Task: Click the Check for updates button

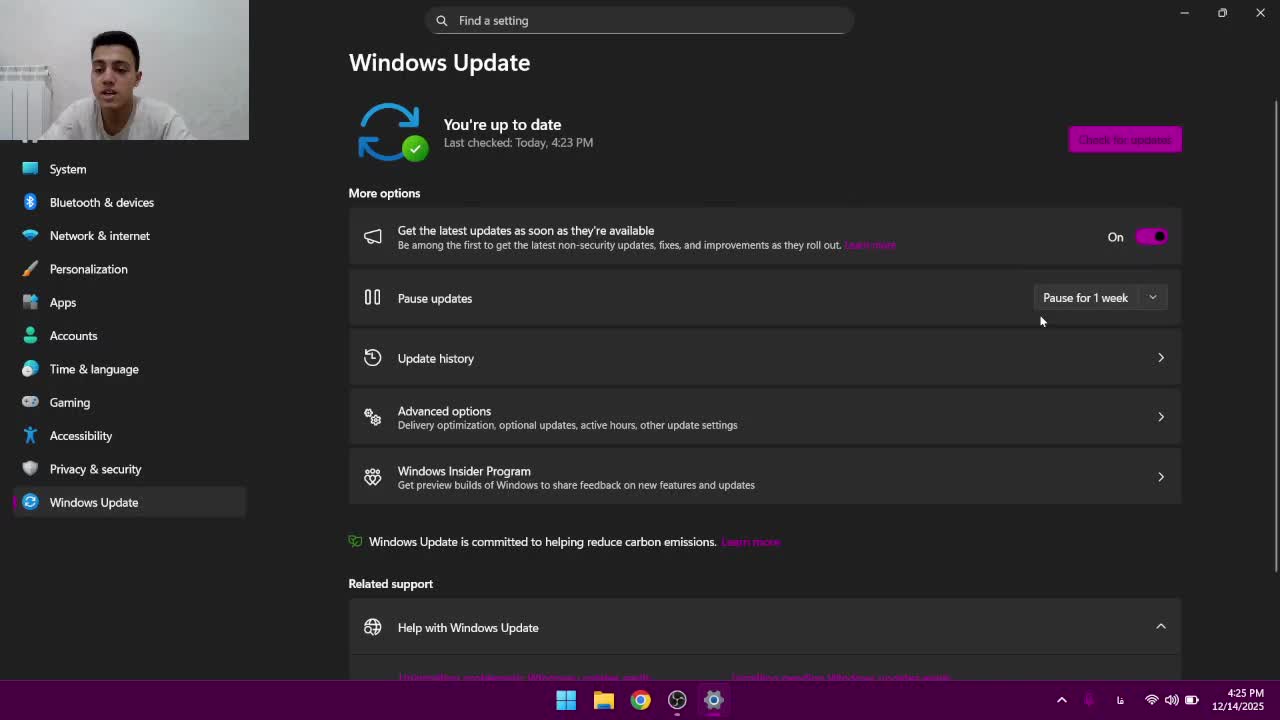Action: 1125,139
